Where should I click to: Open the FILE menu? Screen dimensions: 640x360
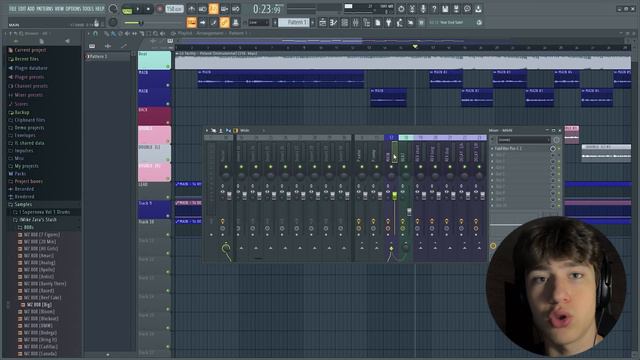coord(12,9)
